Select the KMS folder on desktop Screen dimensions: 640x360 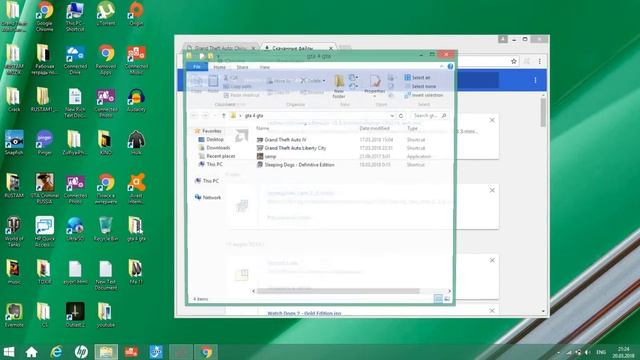point(106,143)
